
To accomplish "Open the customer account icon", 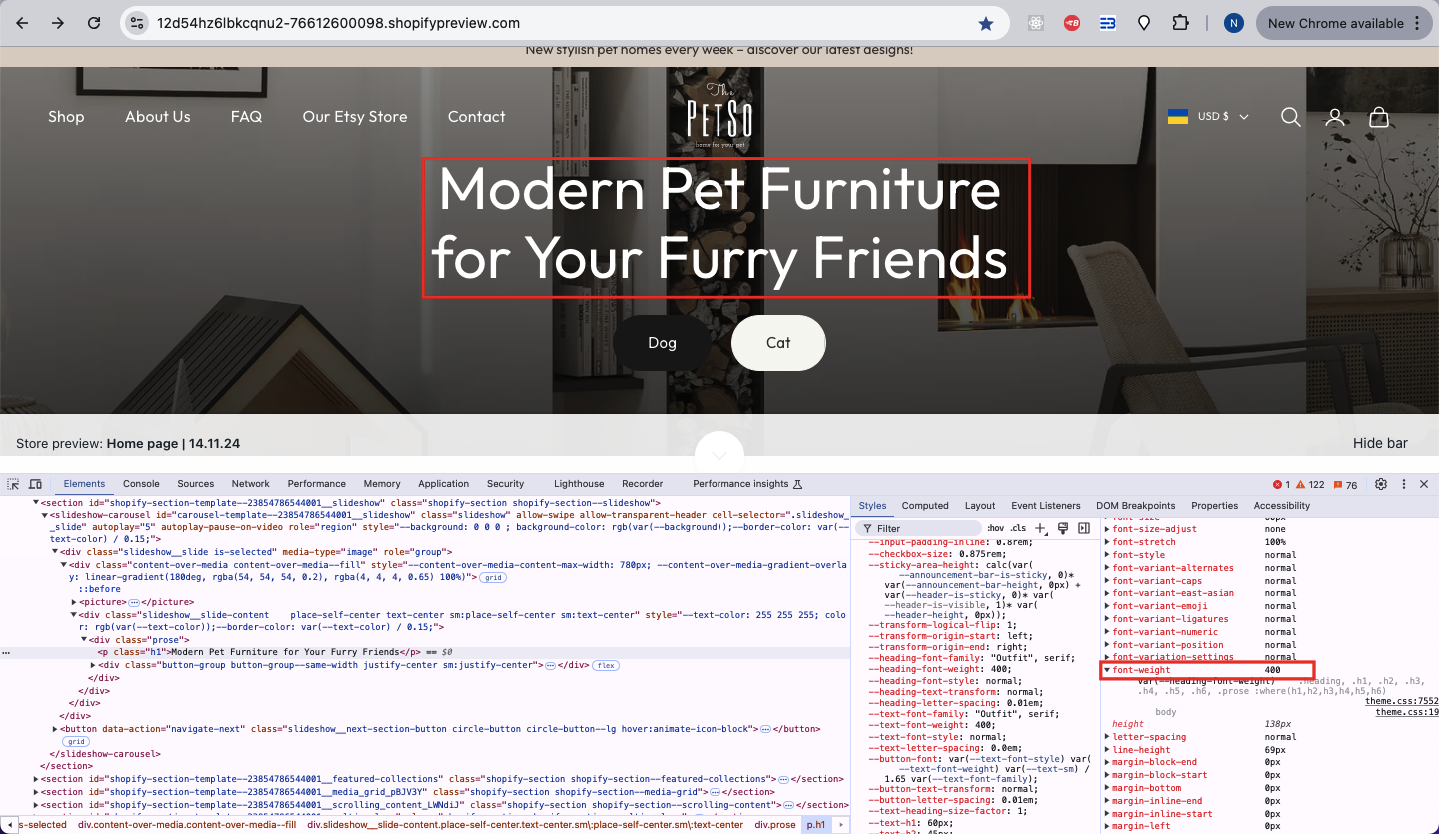I will (1335, 117).
